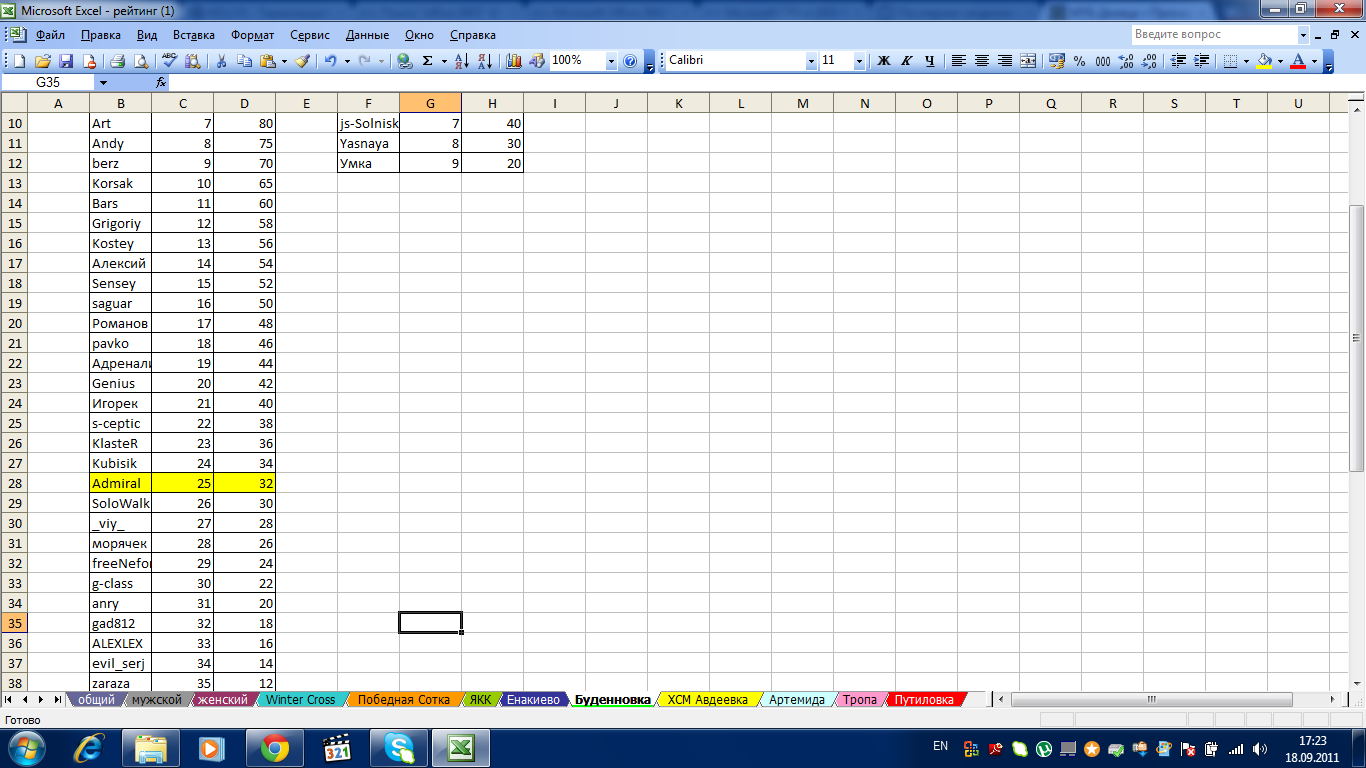Select the Admiral cell in column B

(x=120, y=483)
